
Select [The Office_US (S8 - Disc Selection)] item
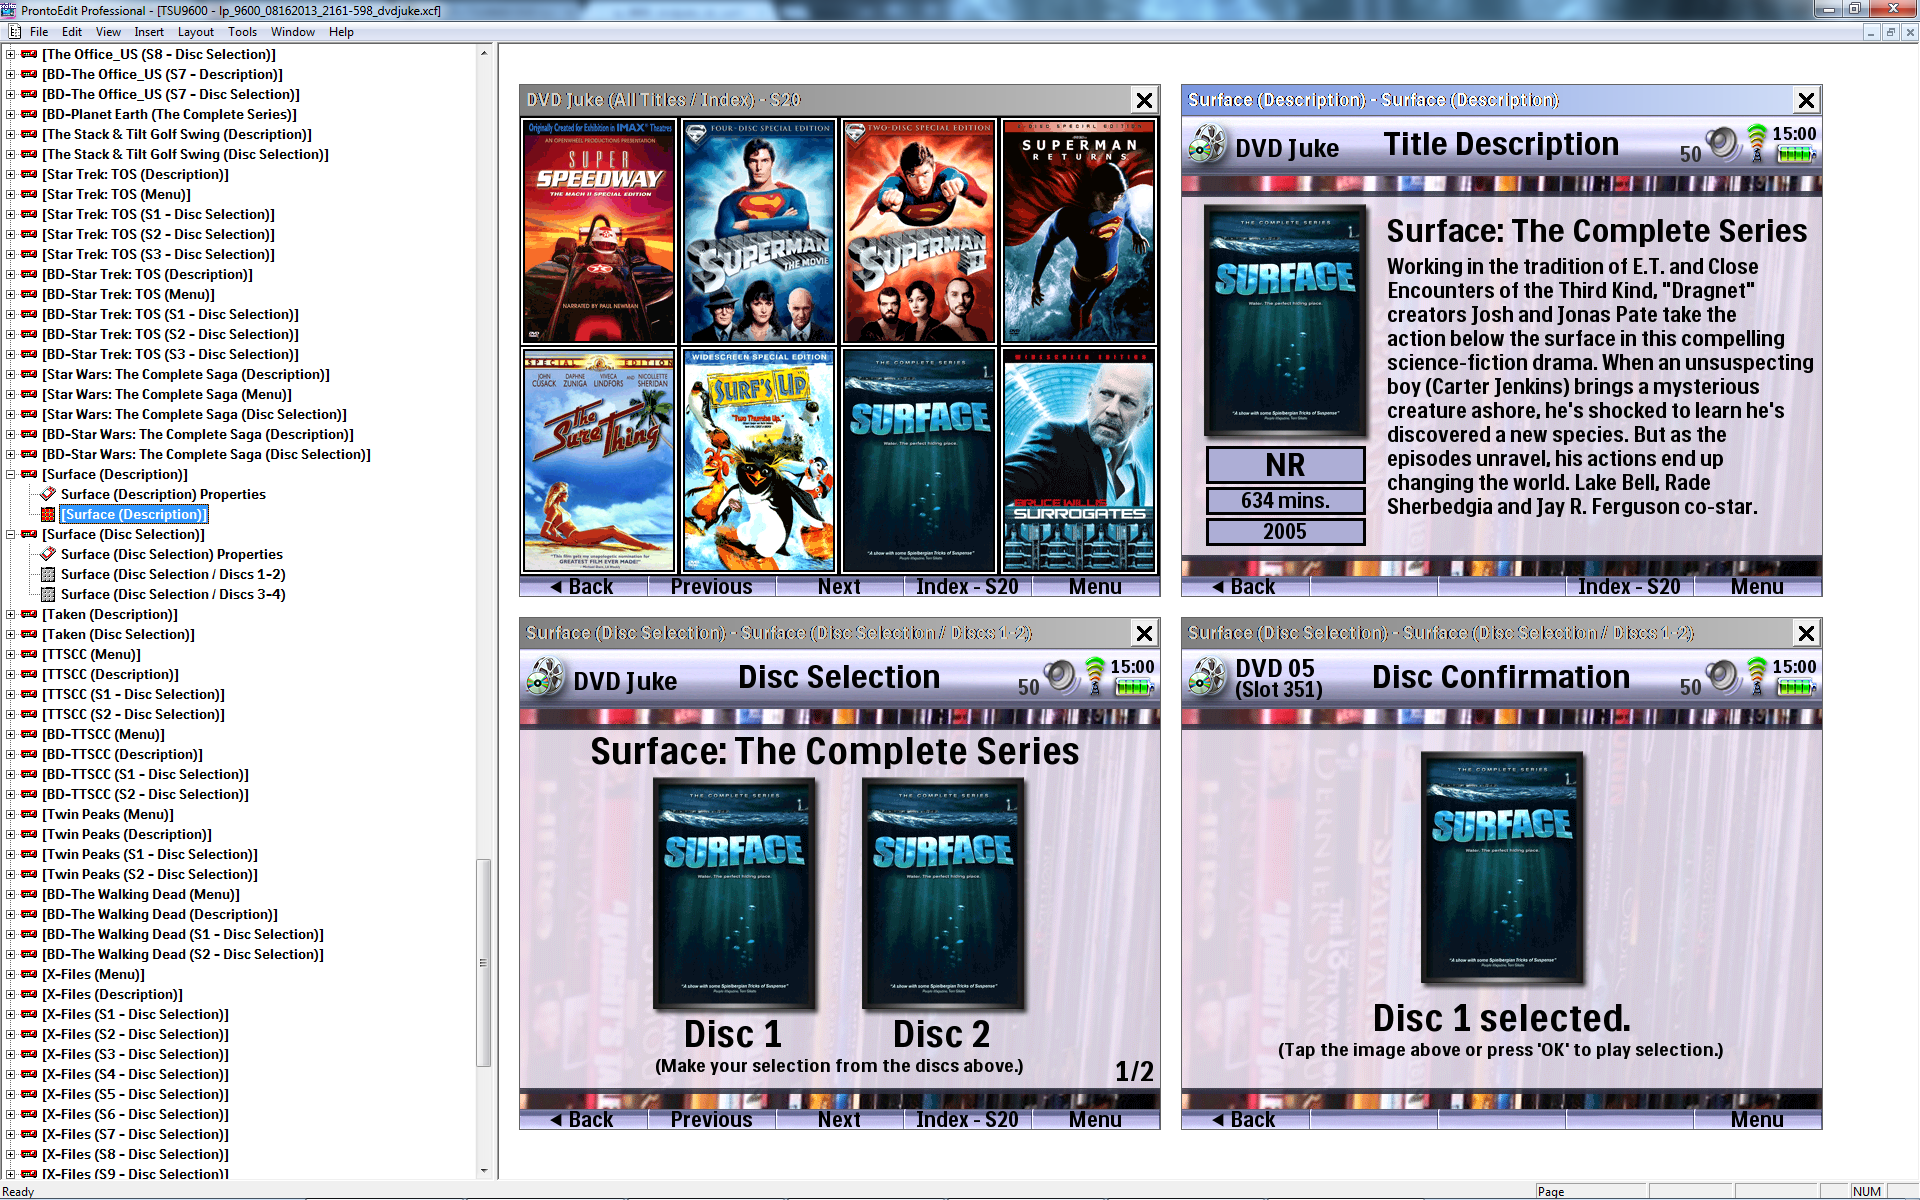click(159, 54)
